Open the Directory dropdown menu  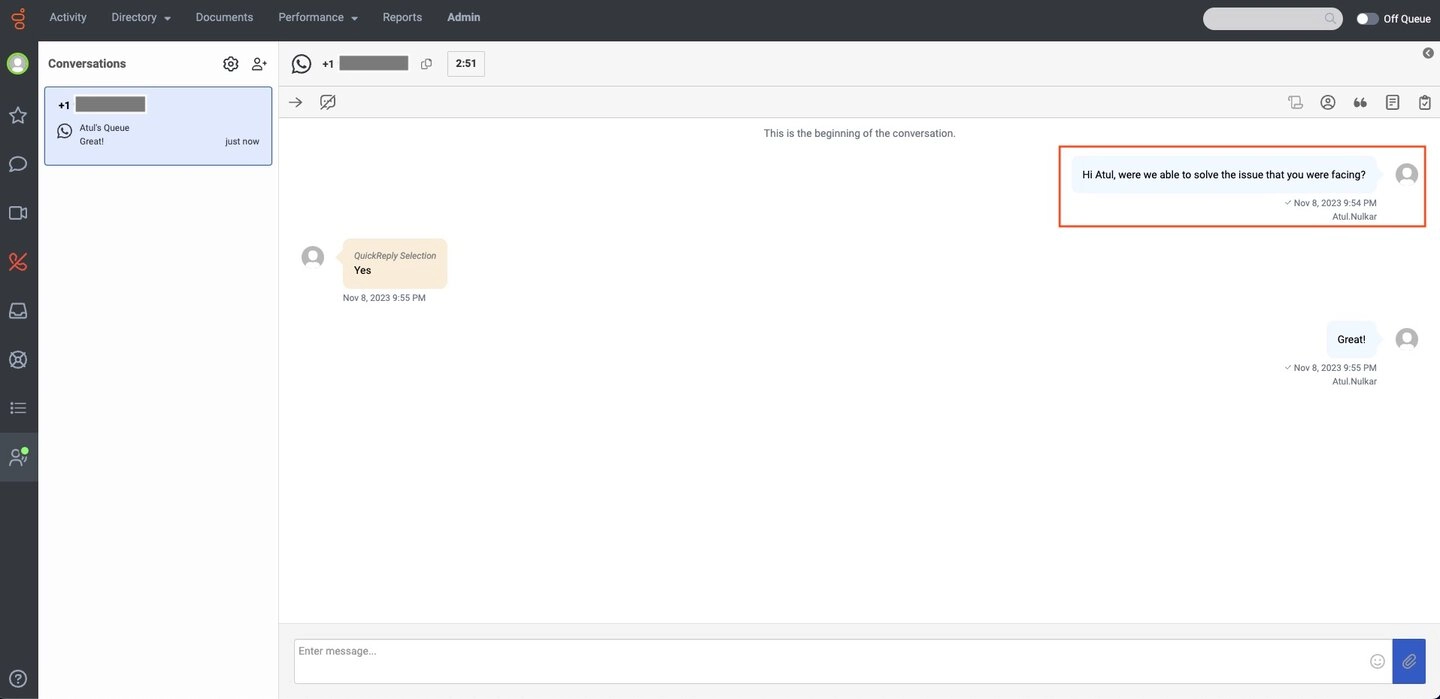point(141,18)
